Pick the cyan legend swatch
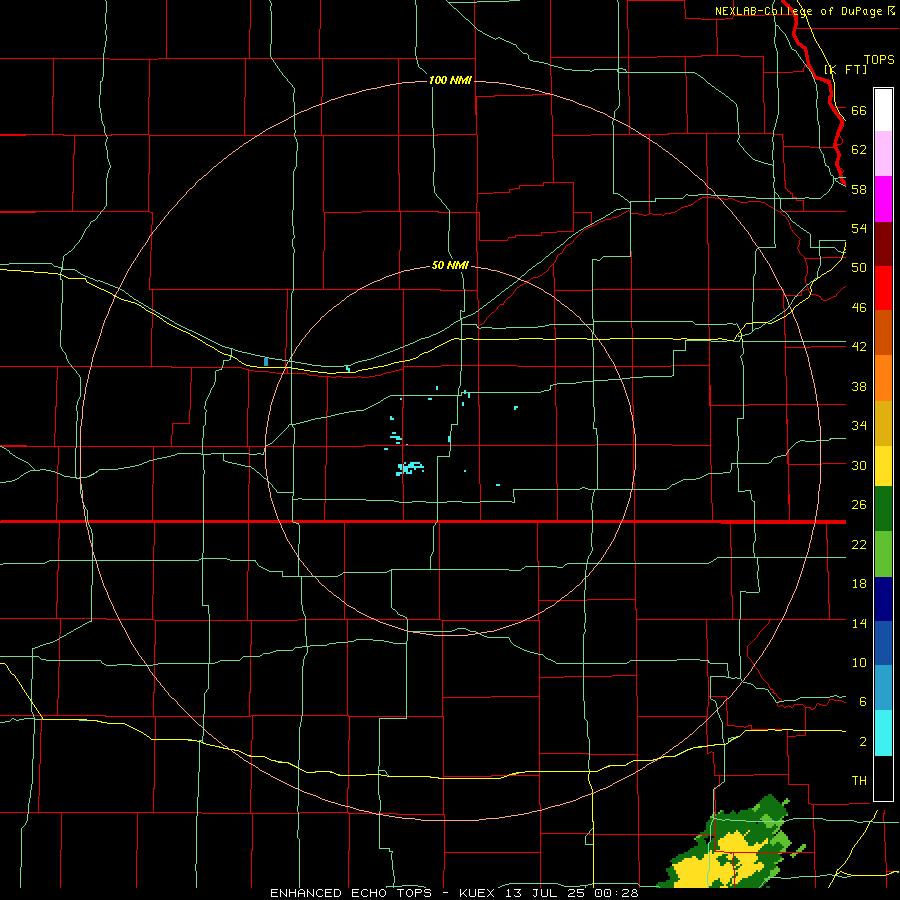This screenshot has height=900, width=900. point(883,733)
